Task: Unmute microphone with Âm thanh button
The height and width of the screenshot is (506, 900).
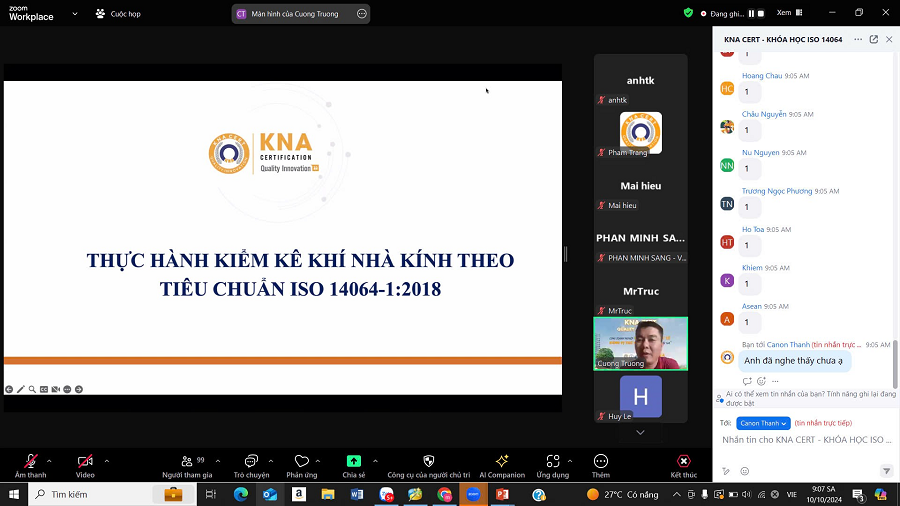Action: point(30,466)
